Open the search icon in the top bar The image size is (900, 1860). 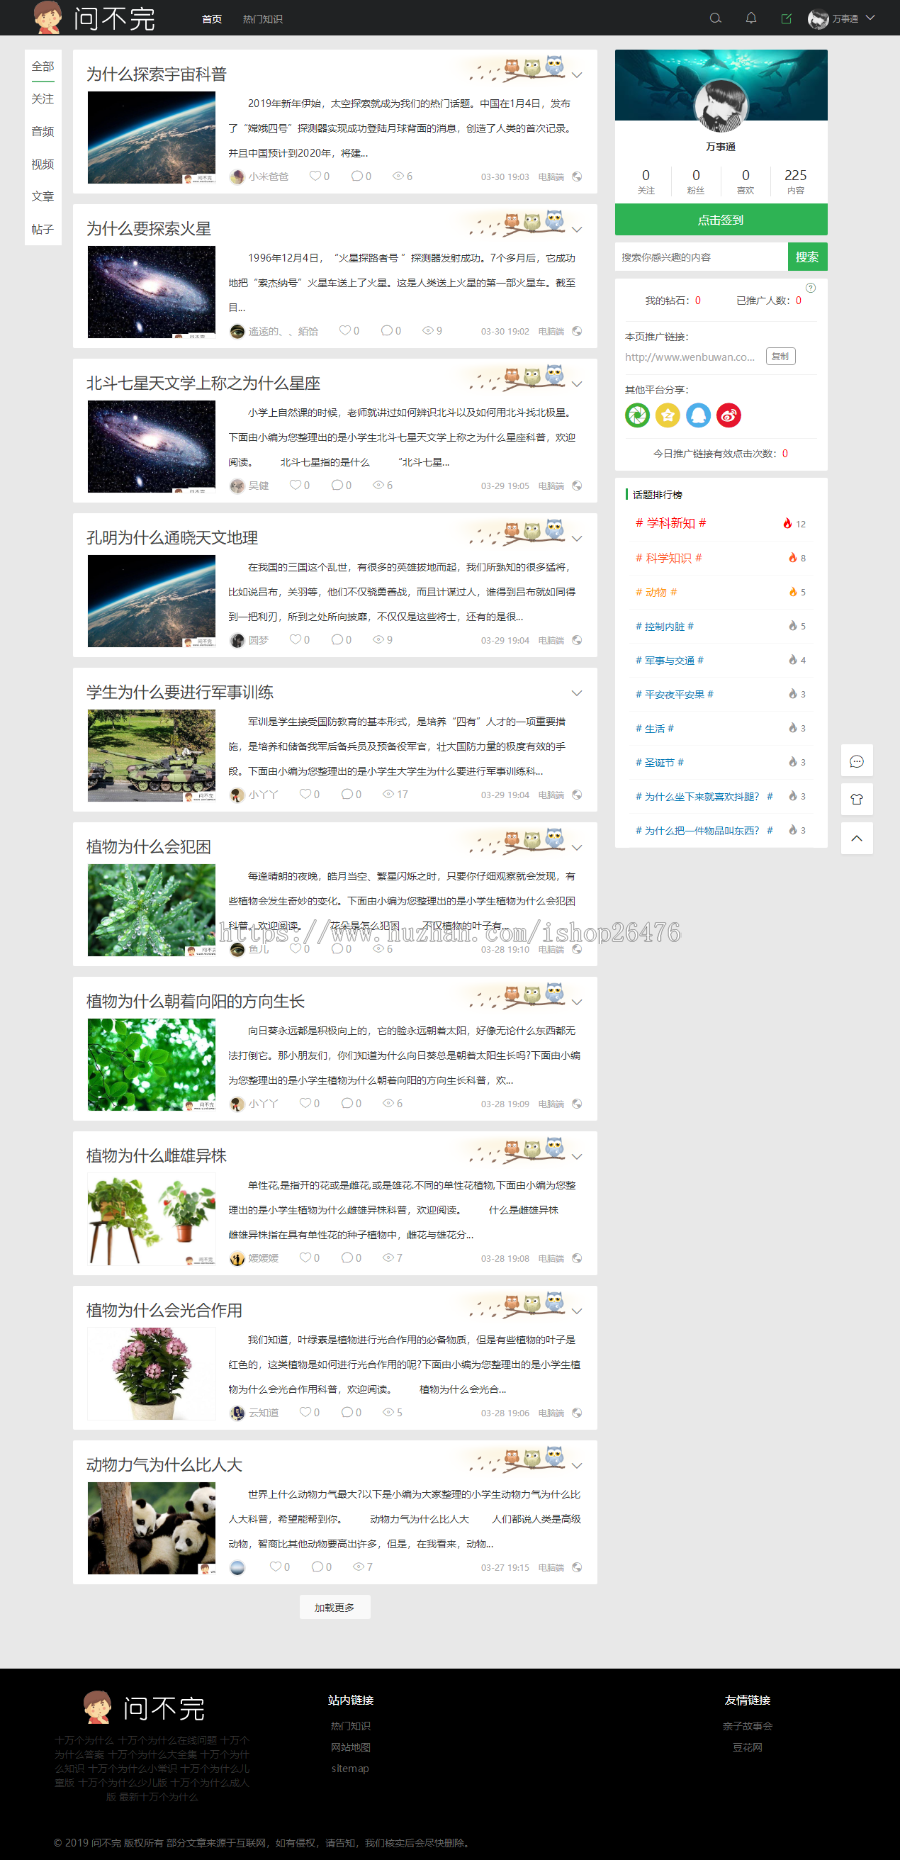pyautogui.click(x=715, y=18)
